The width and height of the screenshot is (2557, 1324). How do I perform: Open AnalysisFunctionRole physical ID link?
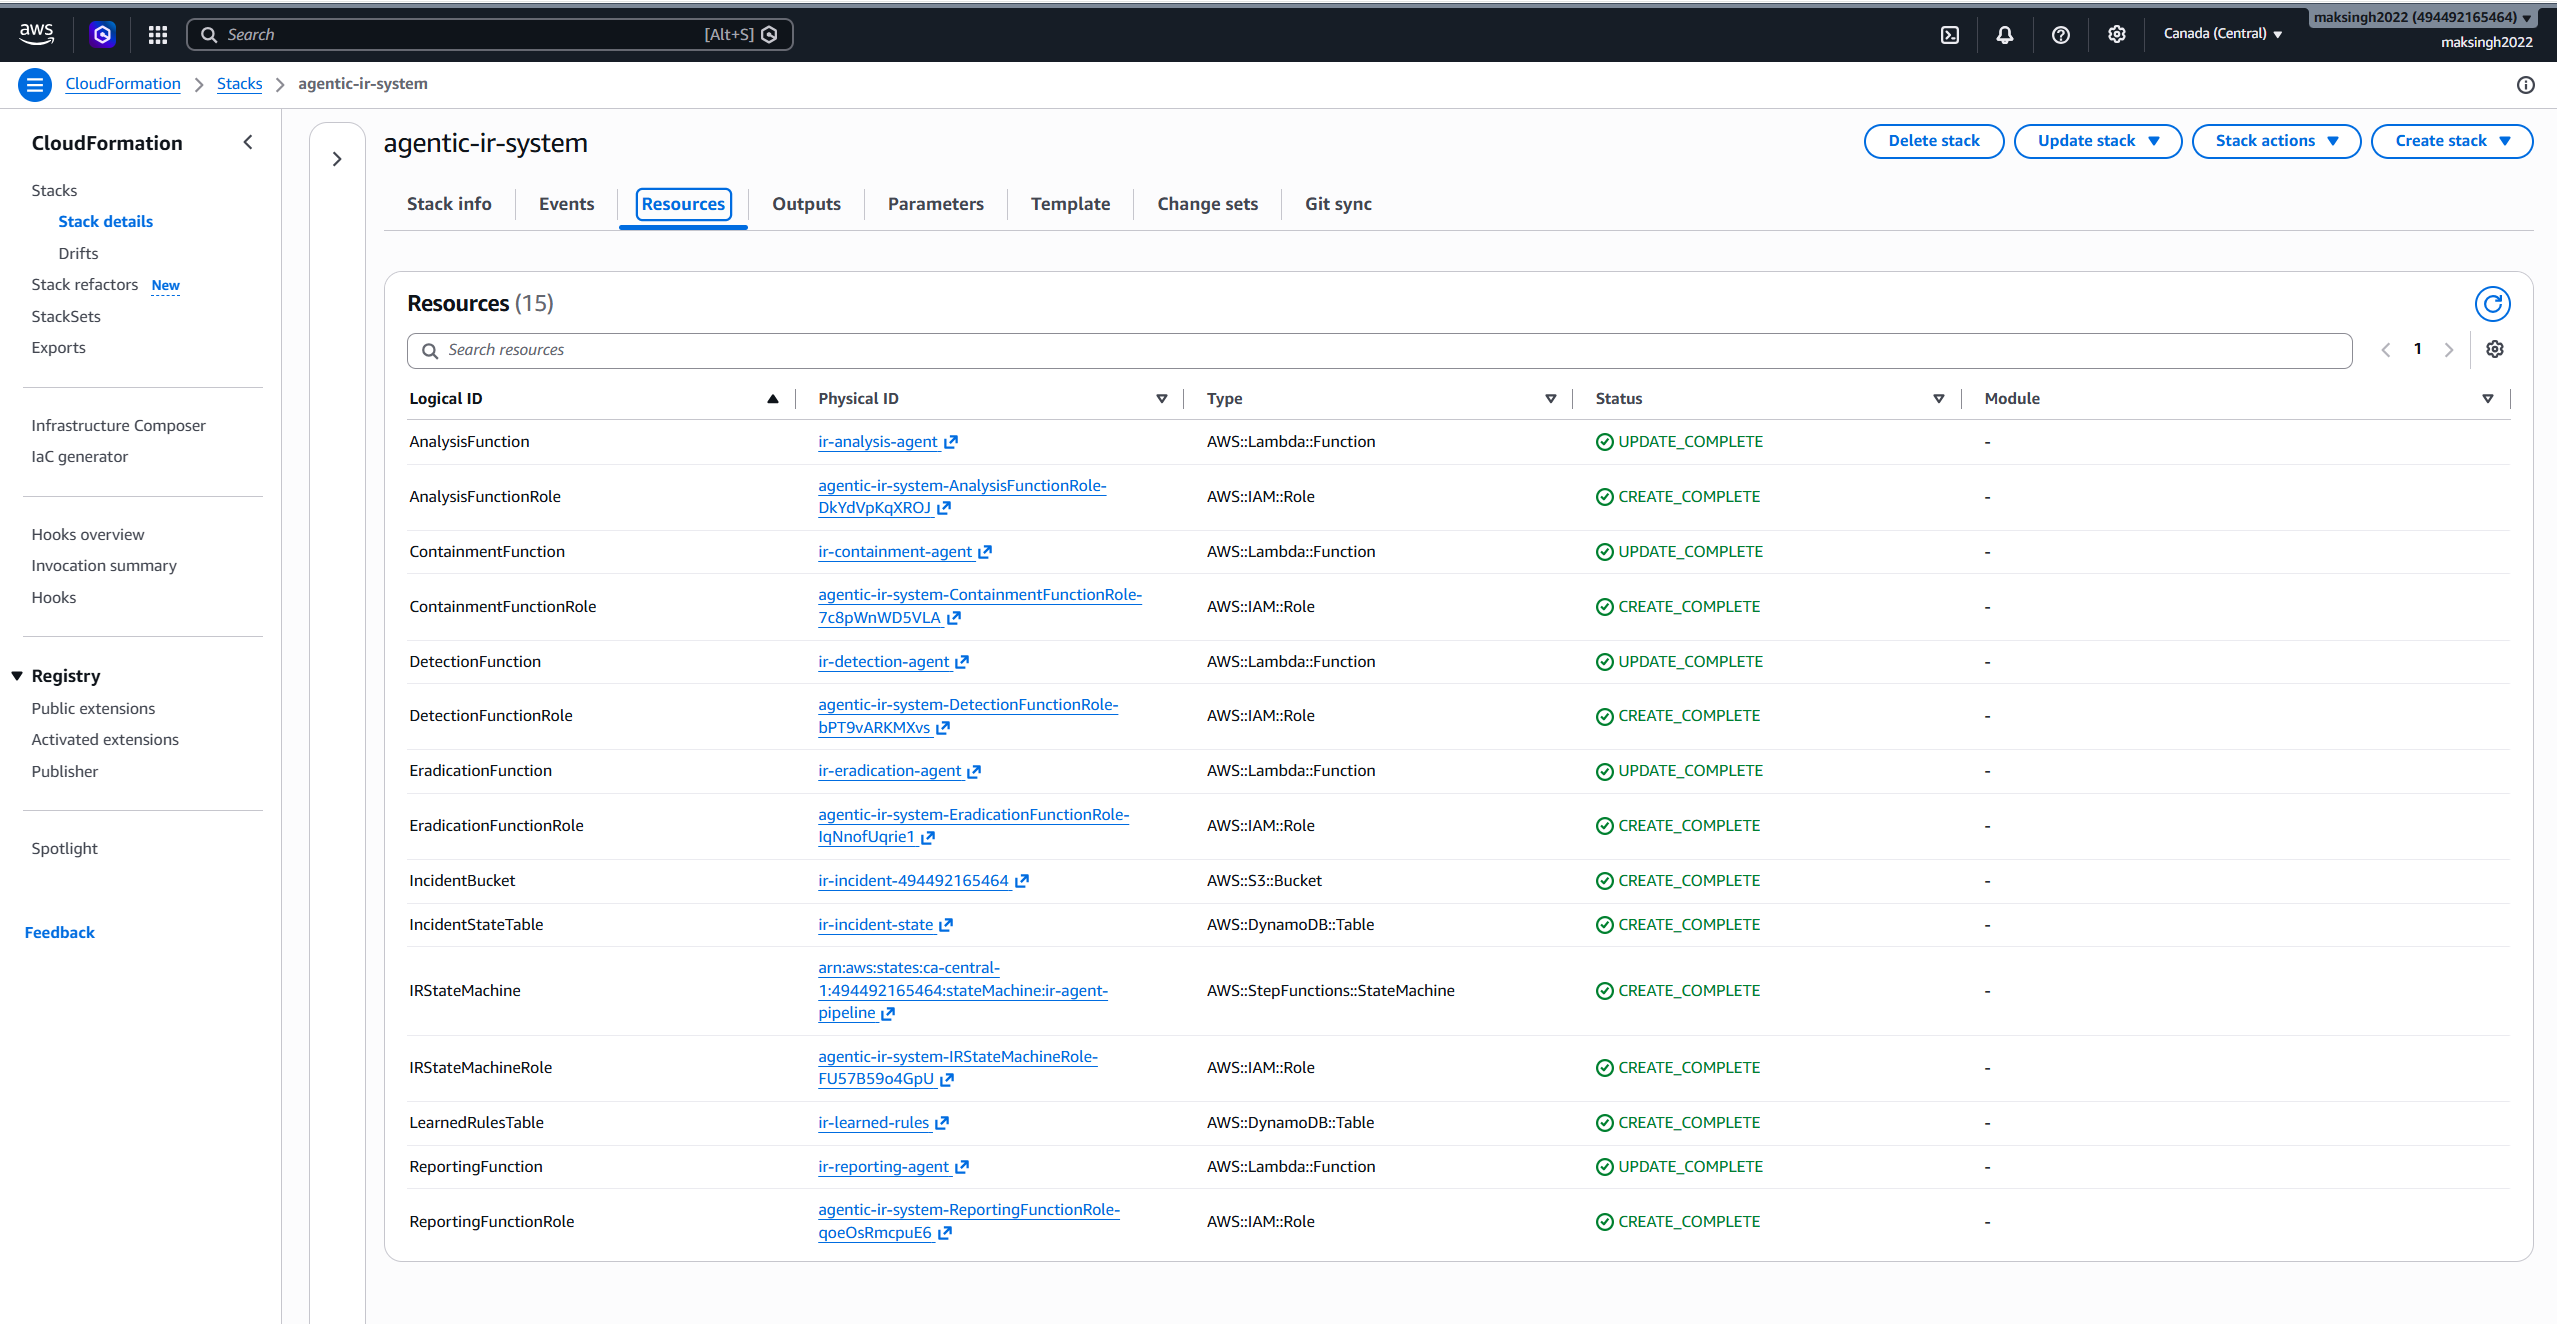point(962,497)
